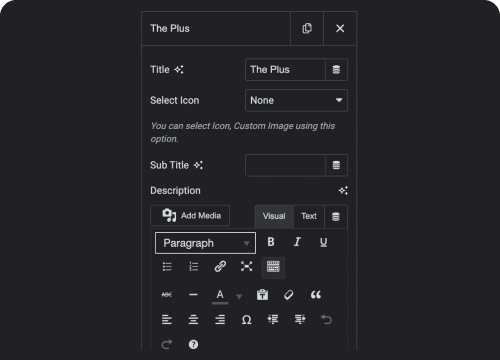
Task: Click AI sparkle icon next to Description
Action: 343,191
